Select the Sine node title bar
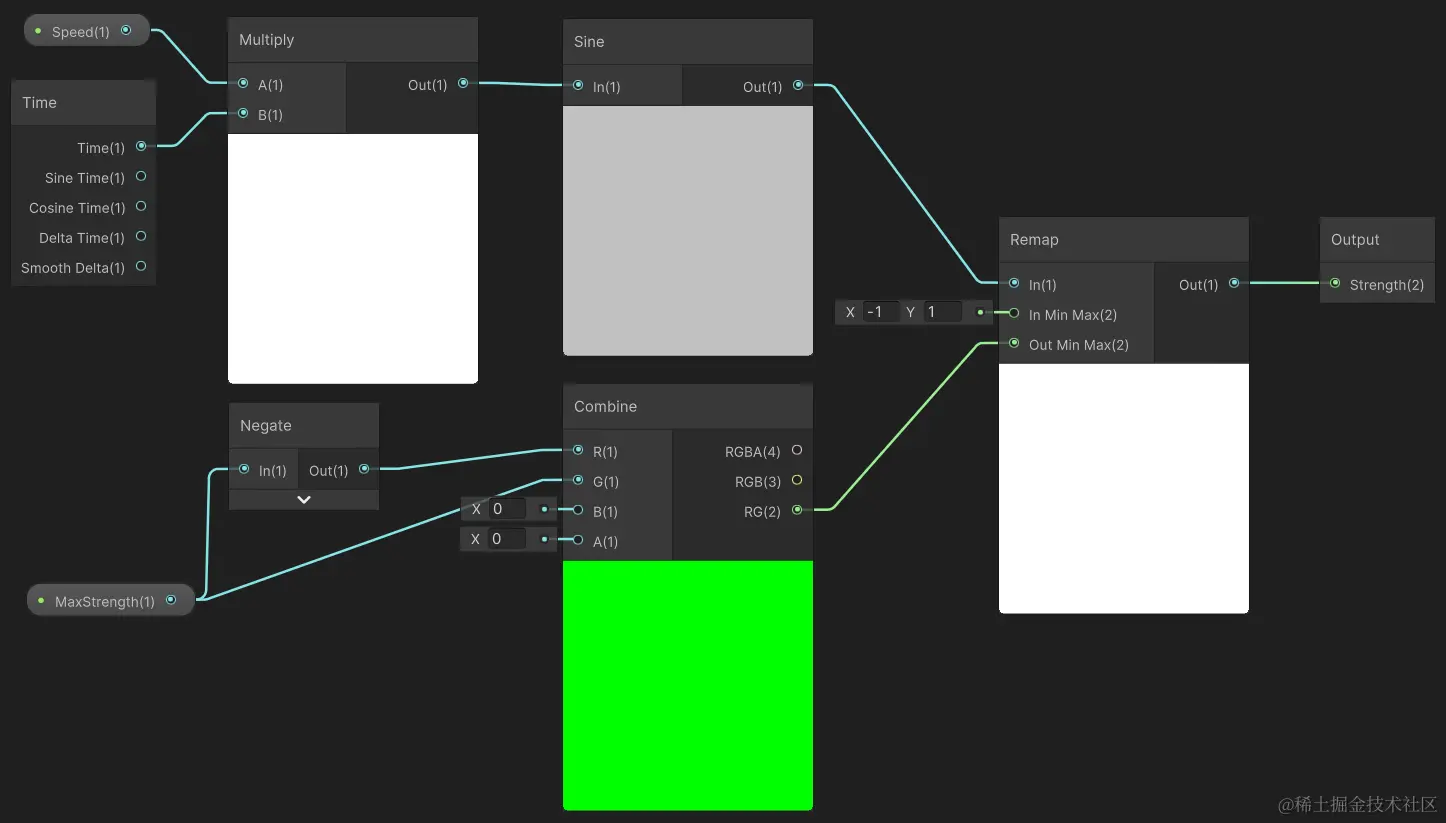This screenshot has width=1446, height=823. pos(688,42)
